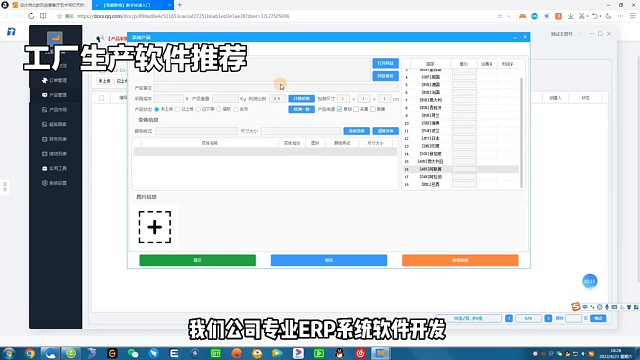Select the last product status radio
Viewport: 640px width, 360px height.
[x=236, y=109]
